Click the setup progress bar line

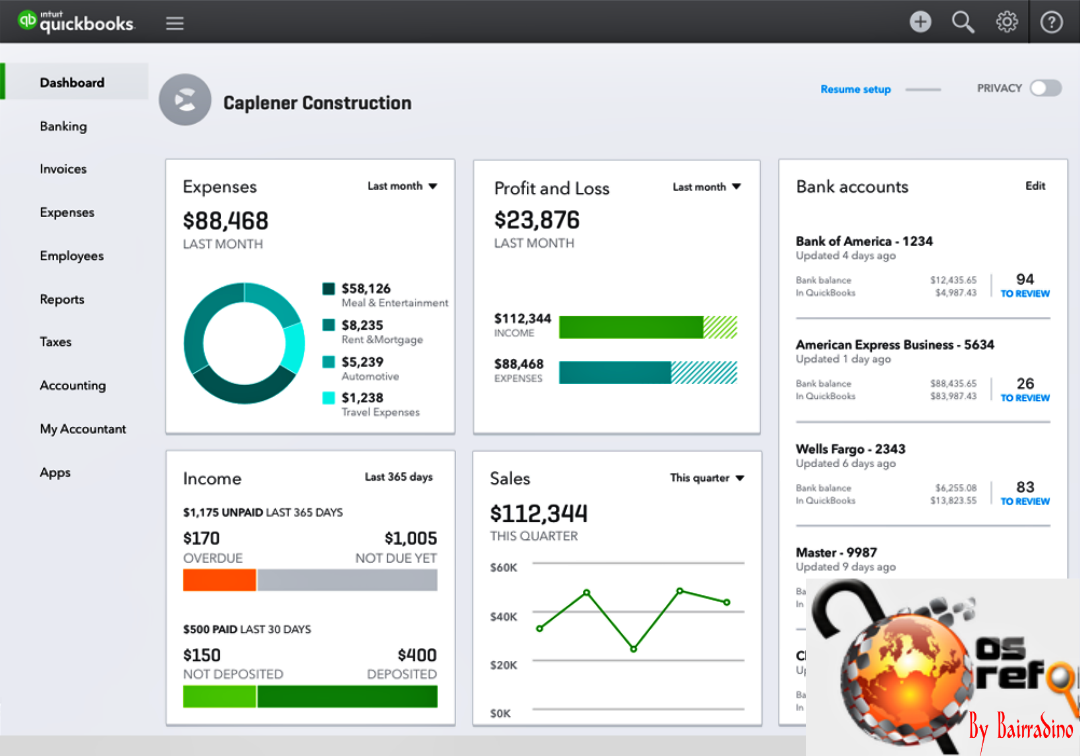coord(923,90)
